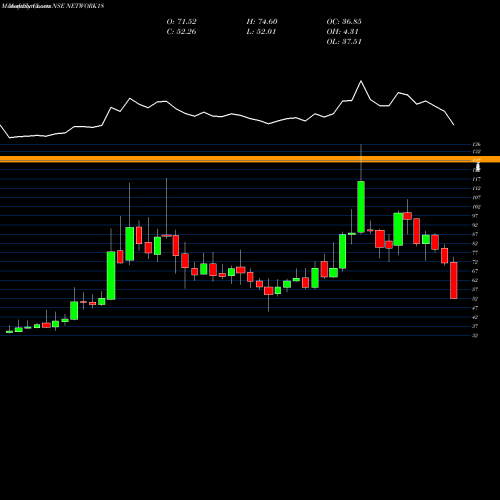
Task: Click the 'OH: 4.31' reading
Action: point(342,32)
